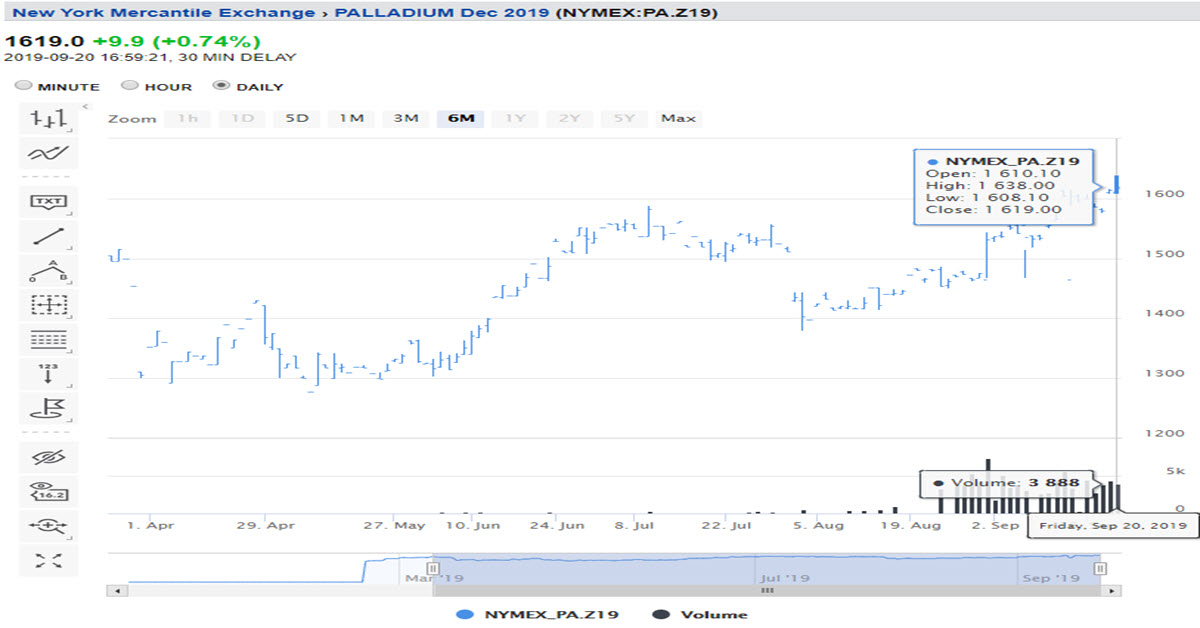Select the TXT label annotation tool
Image resolution: width=1200 pixels, height=628 pixels.
[x=49, y=201]
